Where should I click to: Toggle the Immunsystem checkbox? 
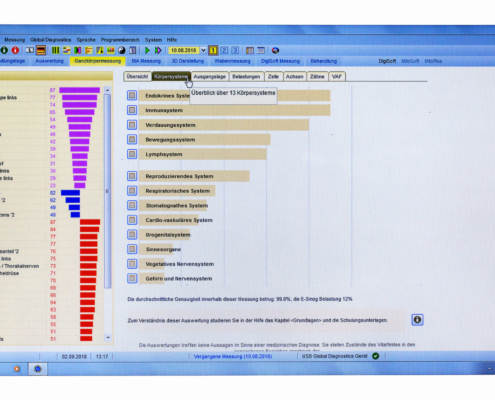tap(132, 110)
